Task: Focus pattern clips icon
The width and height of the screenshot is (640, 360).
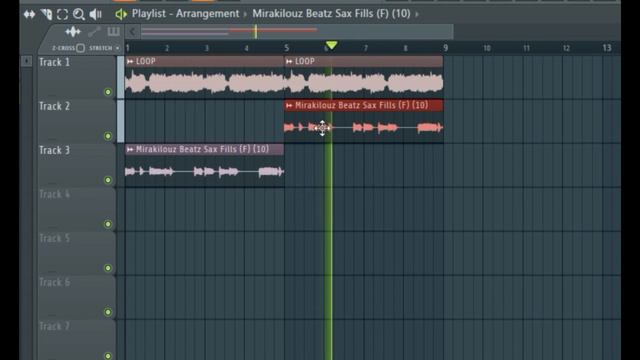Action: [113, 31]
